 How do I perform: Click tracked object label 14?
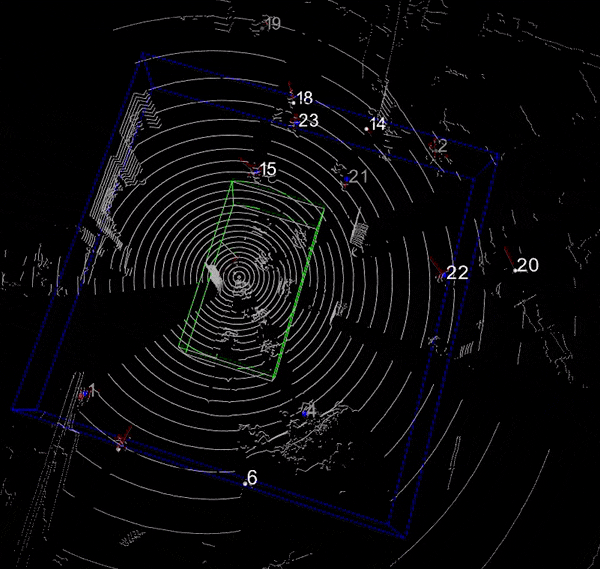pyautogui.click(x=378, y=124)
